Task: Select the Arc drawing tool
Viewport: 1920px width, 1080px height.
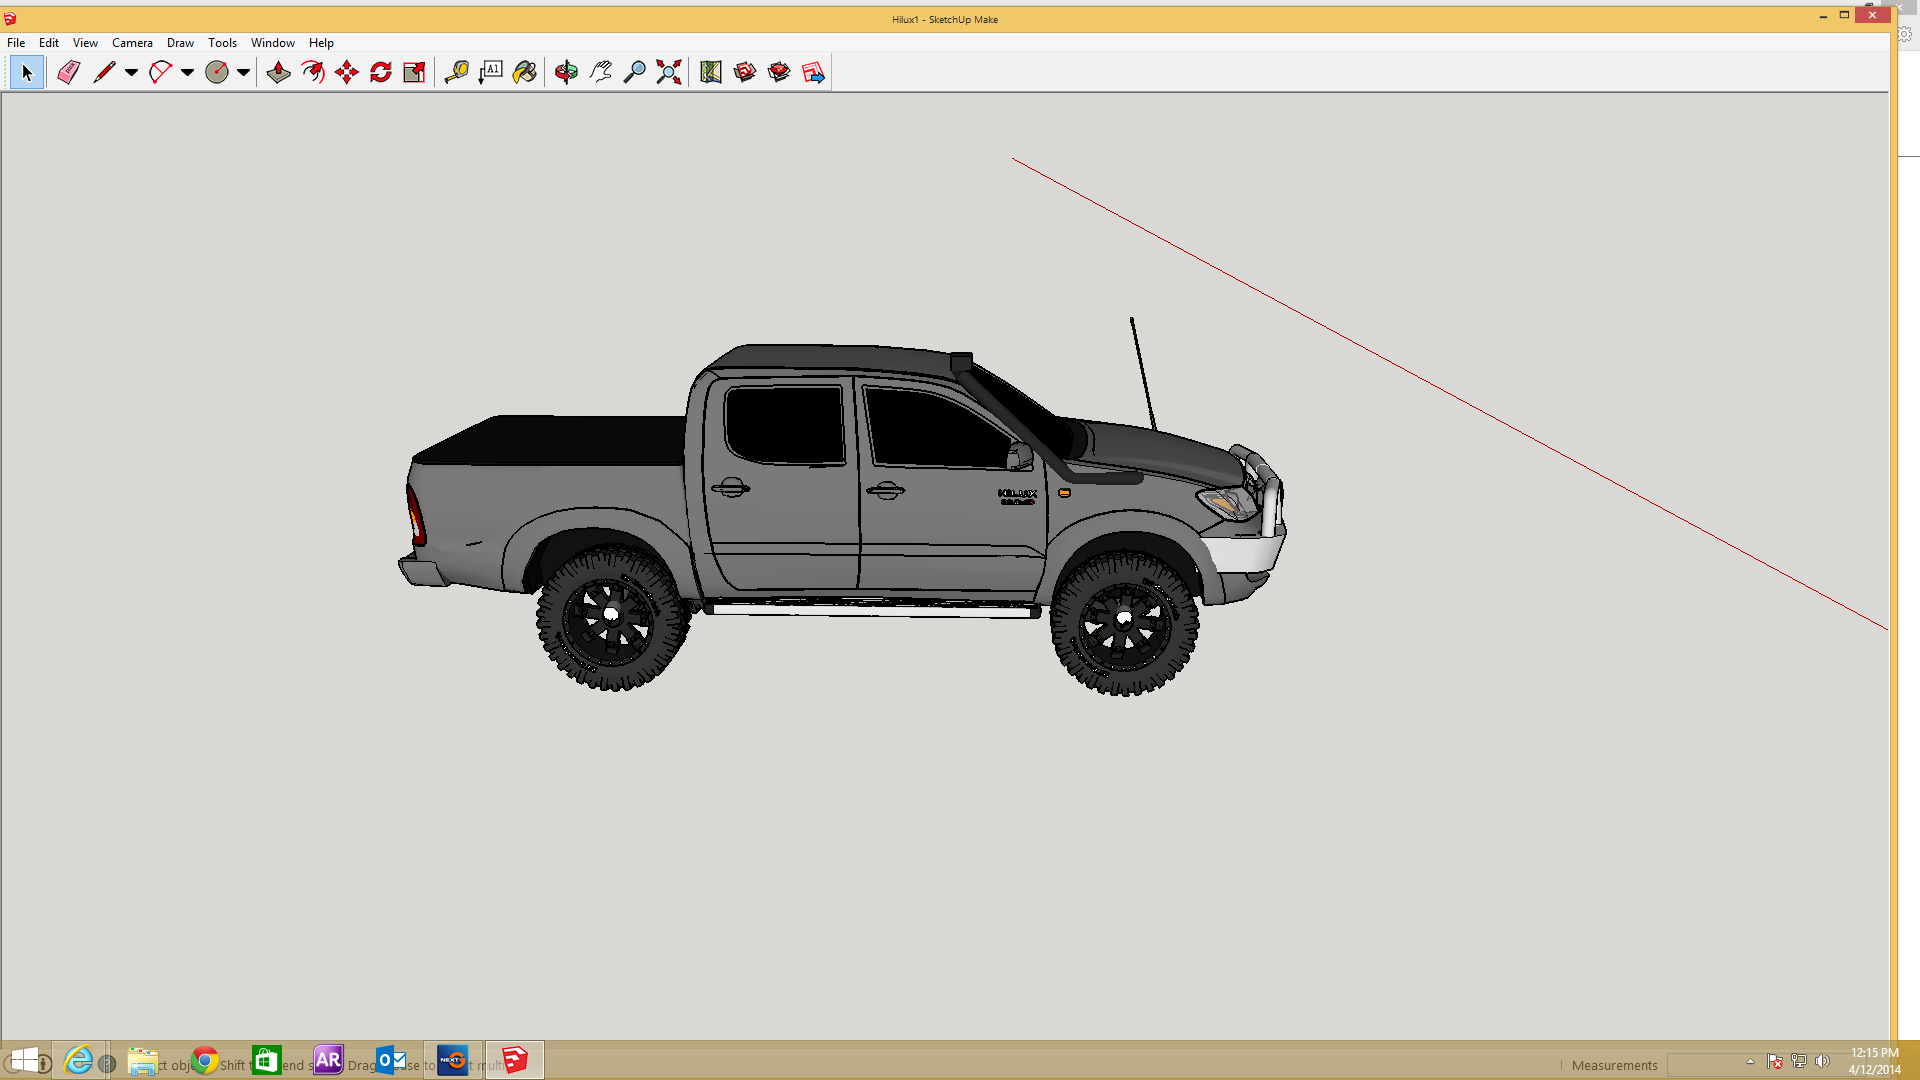Action: (160, 72)
